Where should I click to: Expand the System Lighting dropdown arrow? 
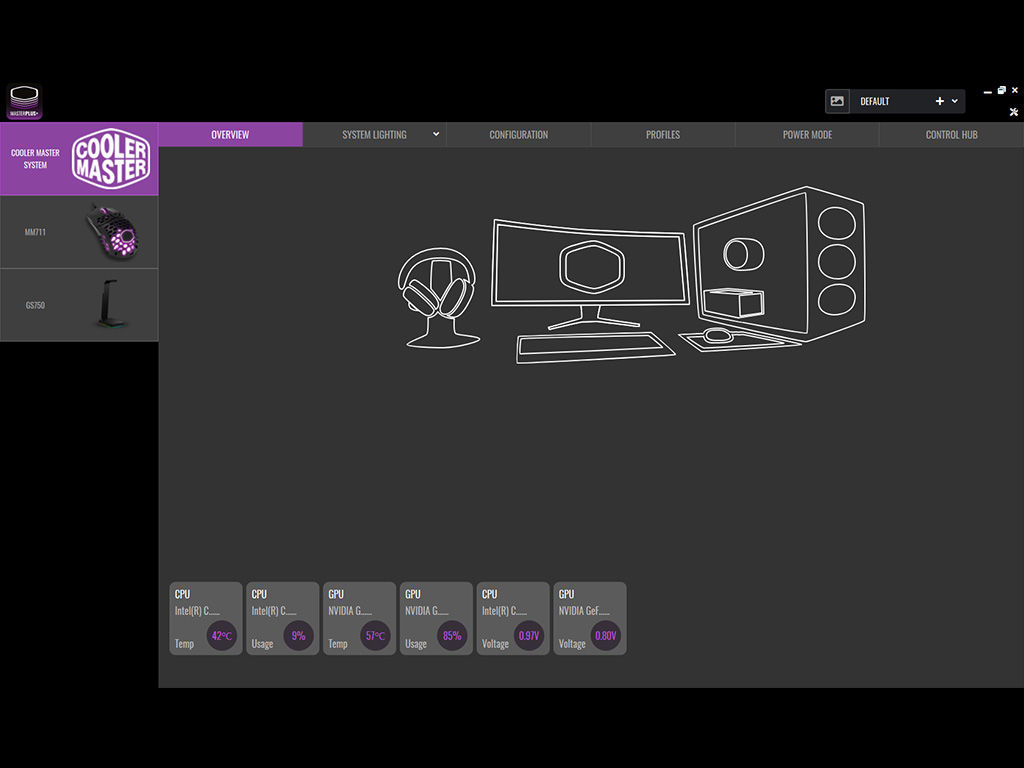coord(434,134)
